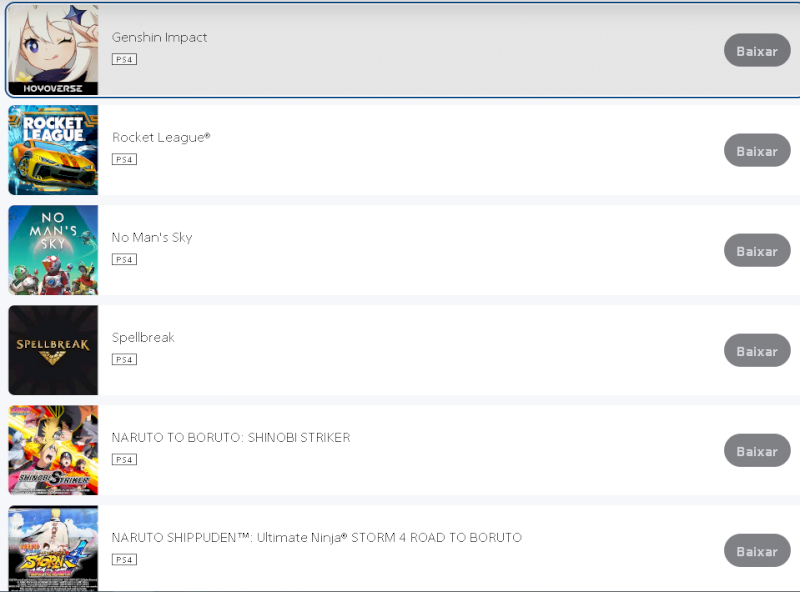This screenshot has width=800, height=592.
Task: Click the Spellbreak cover image
Action: point(53,350)
